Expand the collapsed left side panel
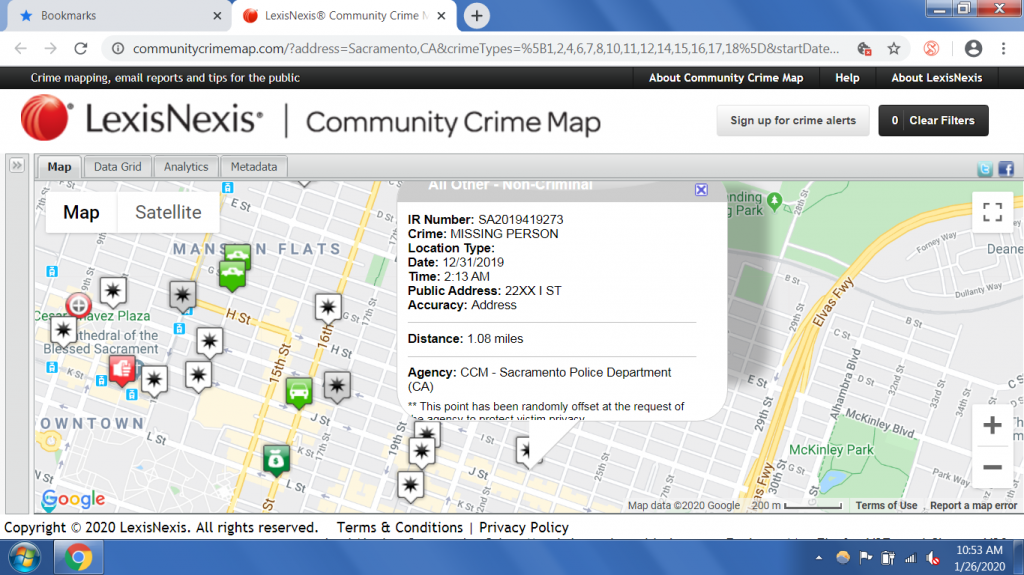This screenshot has width=1024, height=575. click(17, 166)
